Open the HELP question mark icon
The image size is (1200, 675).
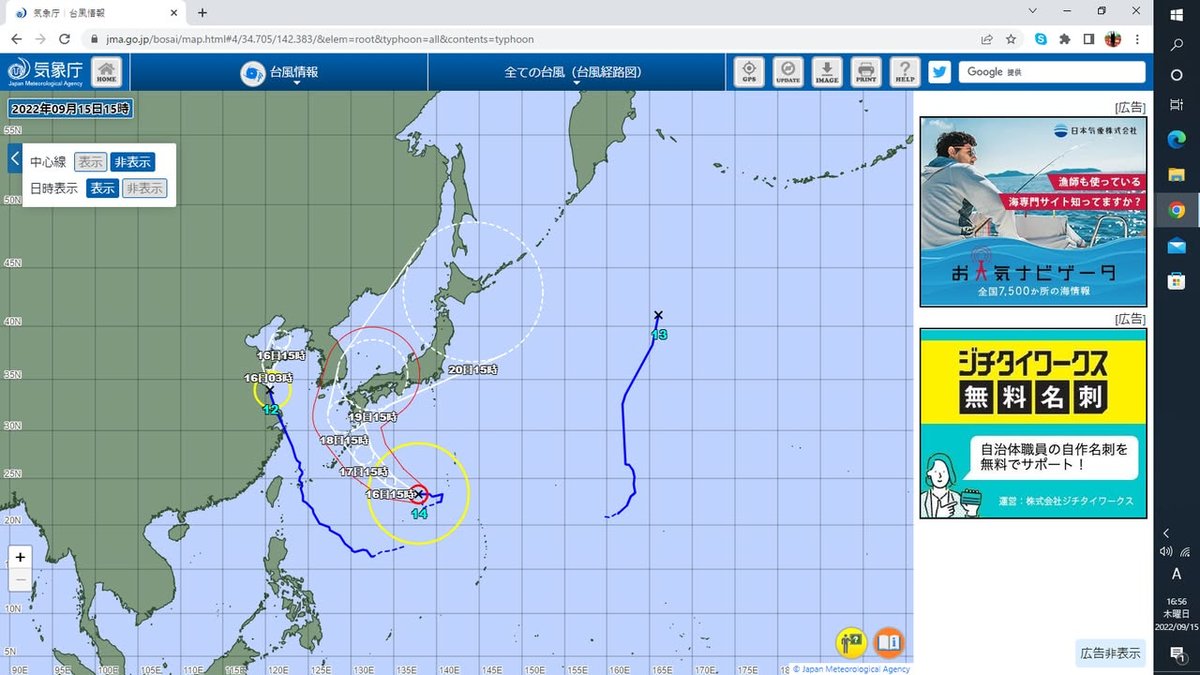905,72
